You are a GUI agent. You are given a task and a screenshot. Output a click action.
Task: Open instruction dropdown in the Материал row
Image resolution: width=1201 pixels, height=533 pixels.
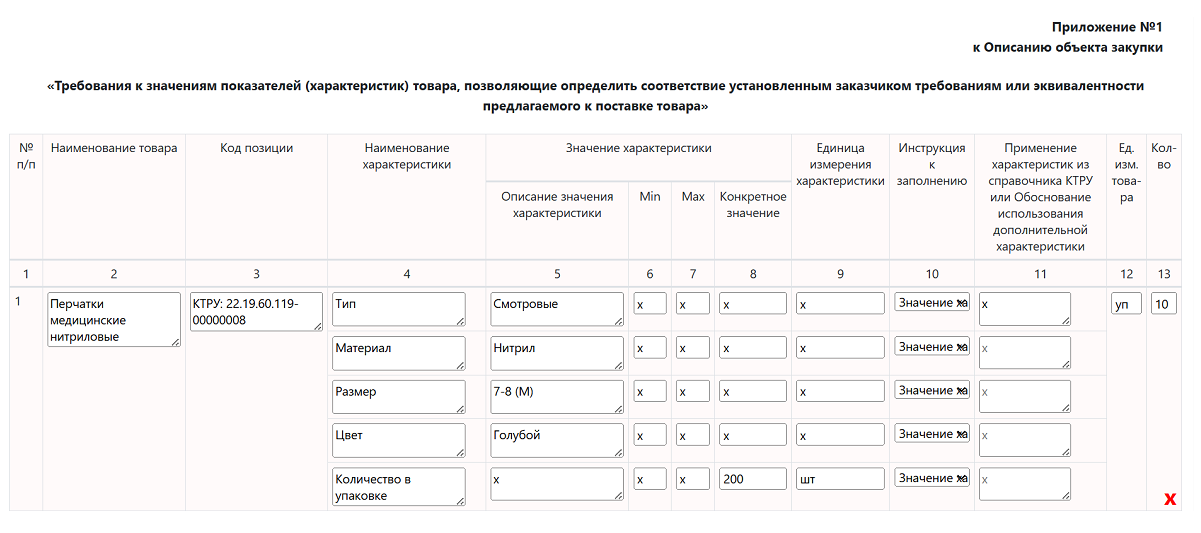pyautogui.click(x=932, y=347)
